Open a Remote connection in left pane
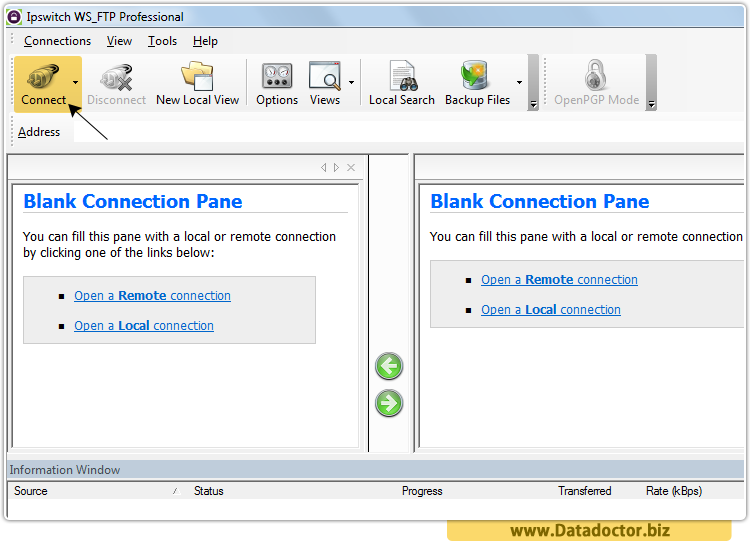 [x=152, y=296]
